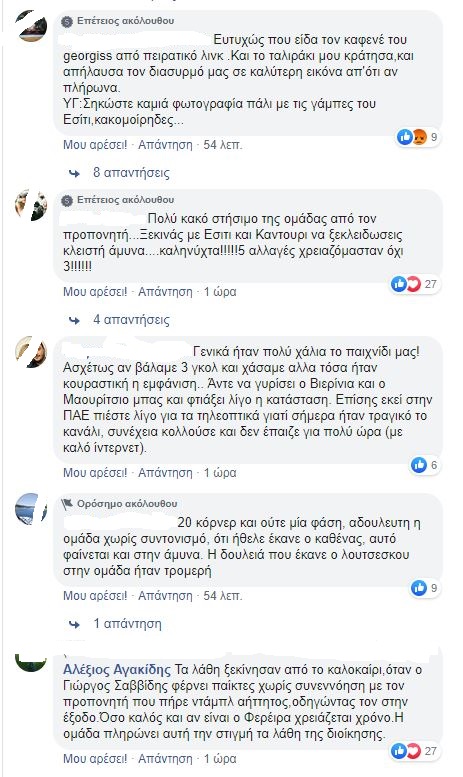Open the first commenter's profile picture
463x777 pixels.
coord(31,26)
